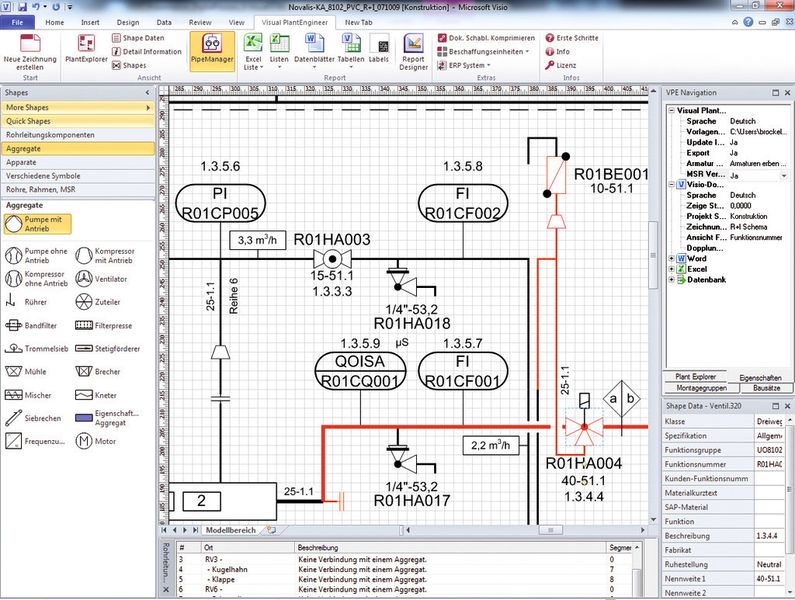Switch to the Insert ribbon tab
The height and width of the screenshot is (600, 795).
click(x=90, y=22)
